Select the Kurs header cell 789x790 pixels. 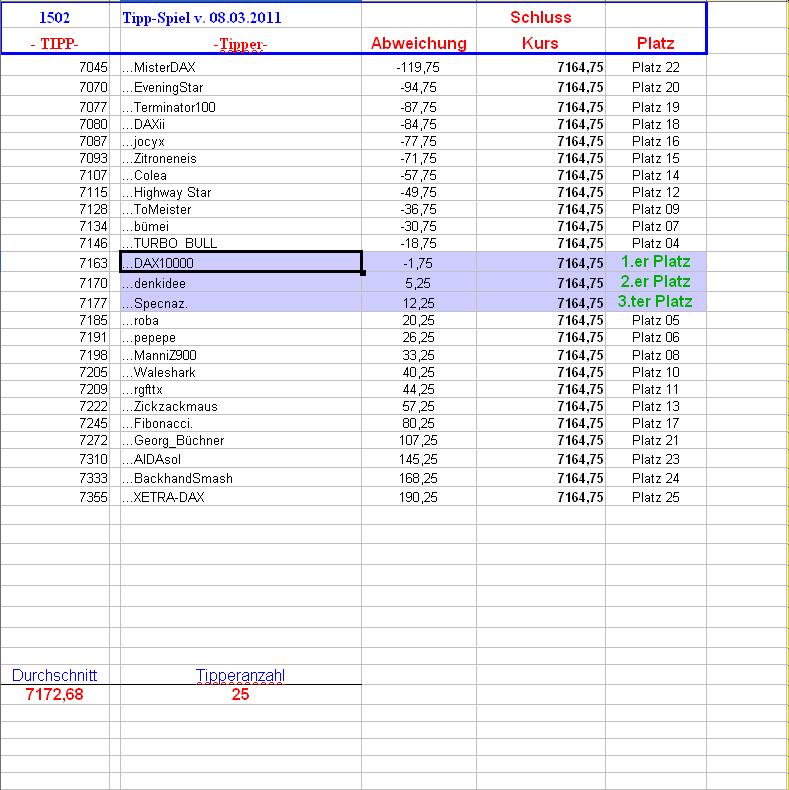[540, 43]
